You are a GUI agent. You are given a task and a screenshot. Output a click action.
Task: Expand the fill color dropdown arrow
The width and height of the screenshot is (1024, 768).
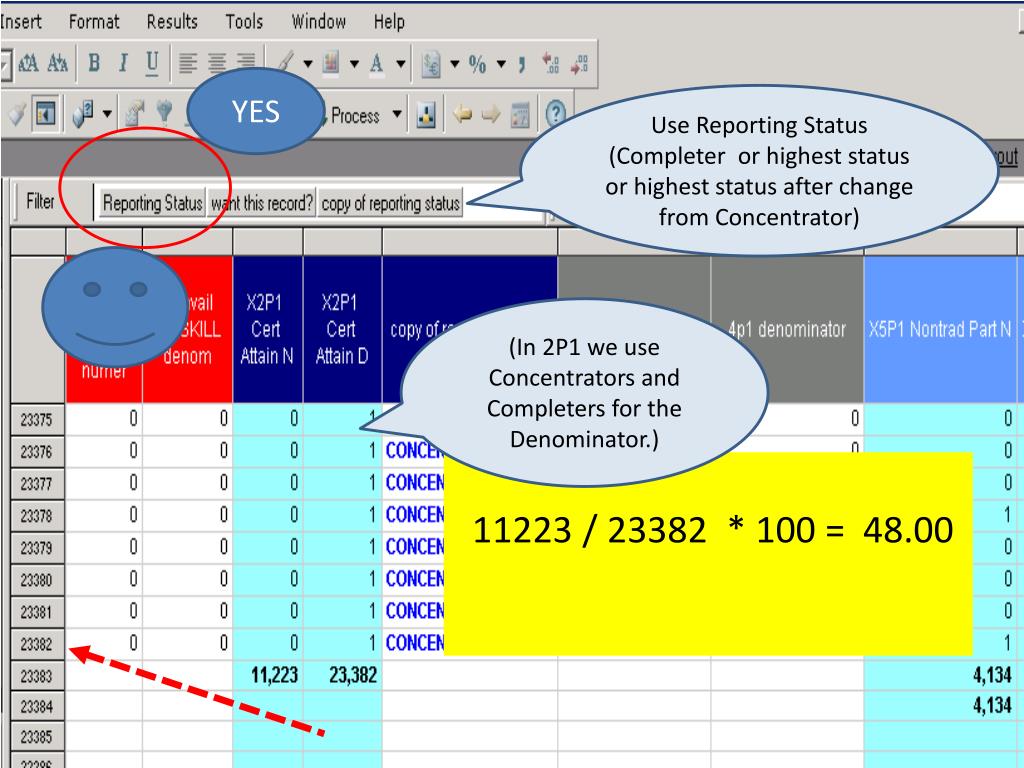click(354, 64)
